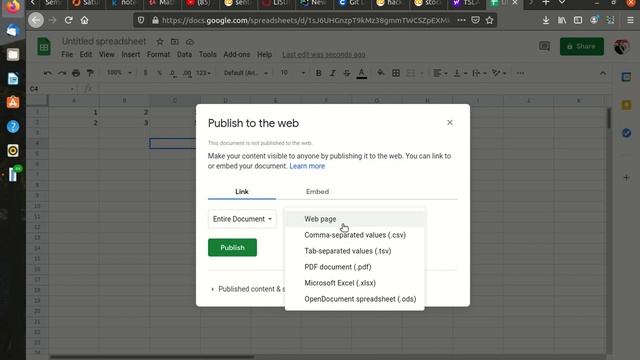640x360 pixels.
Task: Open the Format menu
Action: pos(158,54)
